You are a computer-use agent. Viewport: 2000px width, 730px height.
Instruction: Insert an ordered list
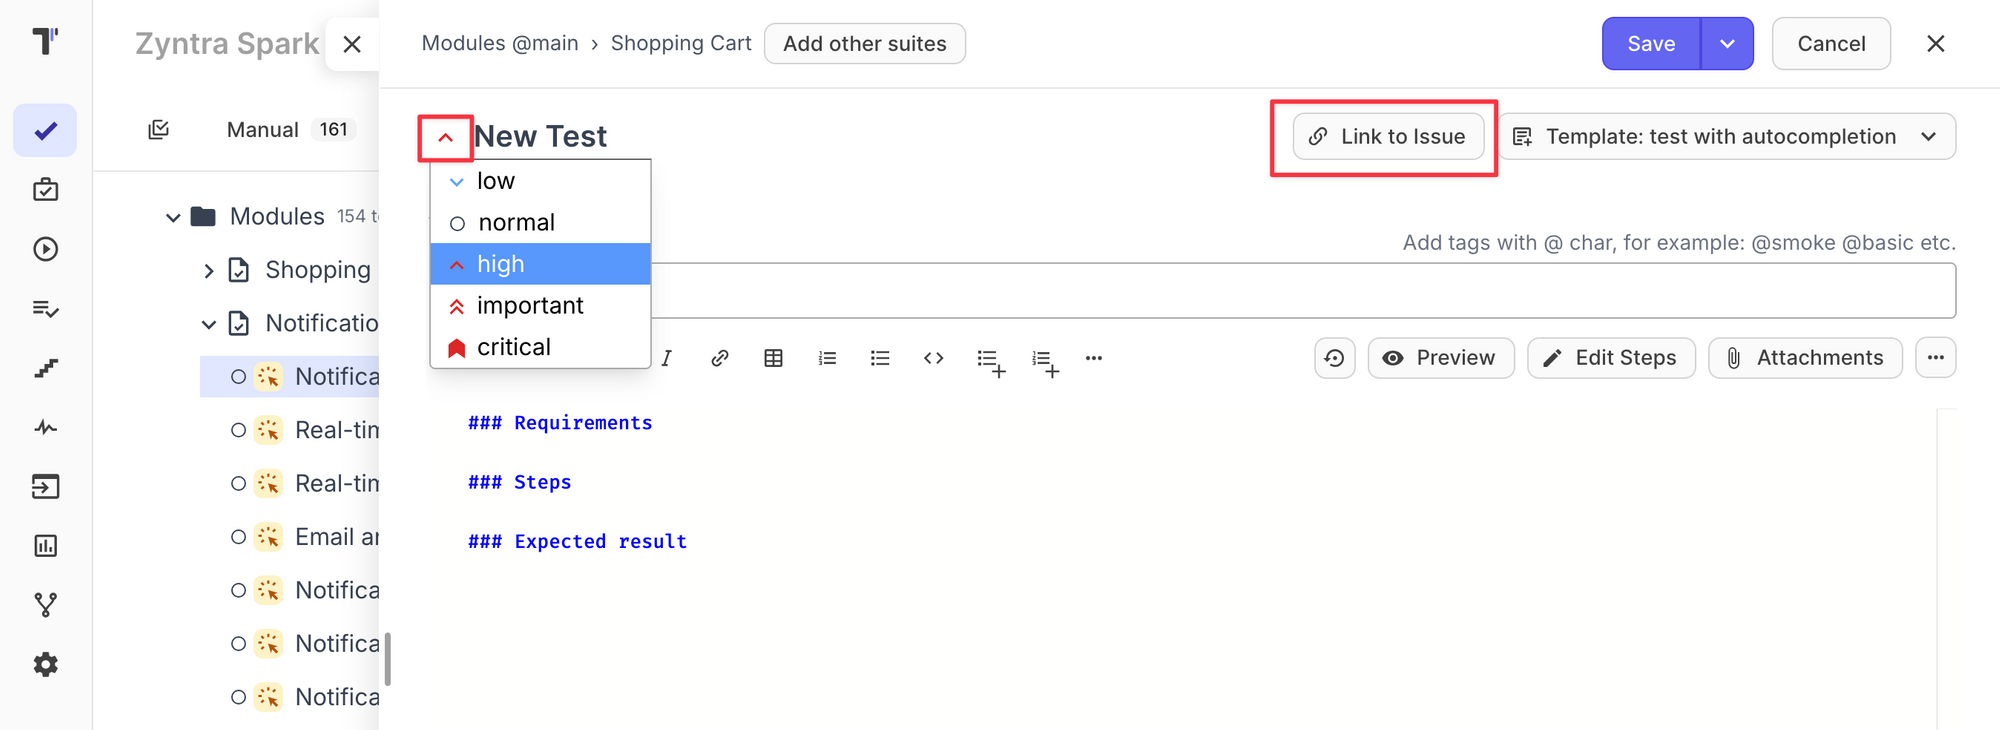(827, 358)
